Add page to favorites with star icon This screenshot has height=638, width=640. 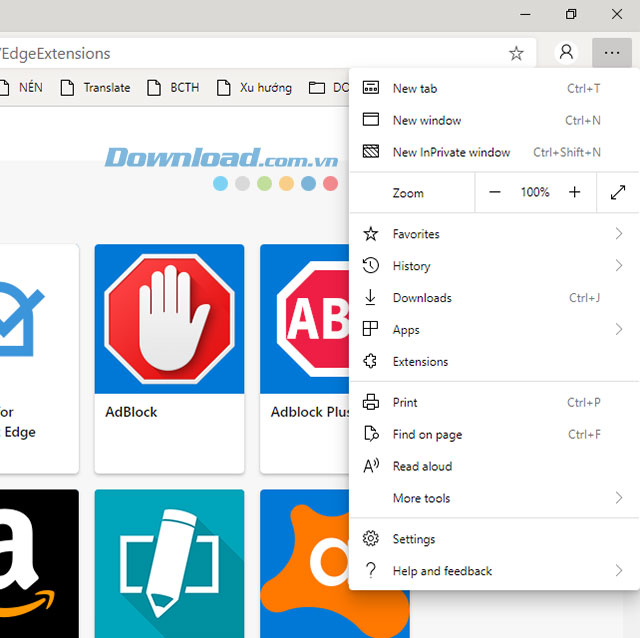point(516,53)
